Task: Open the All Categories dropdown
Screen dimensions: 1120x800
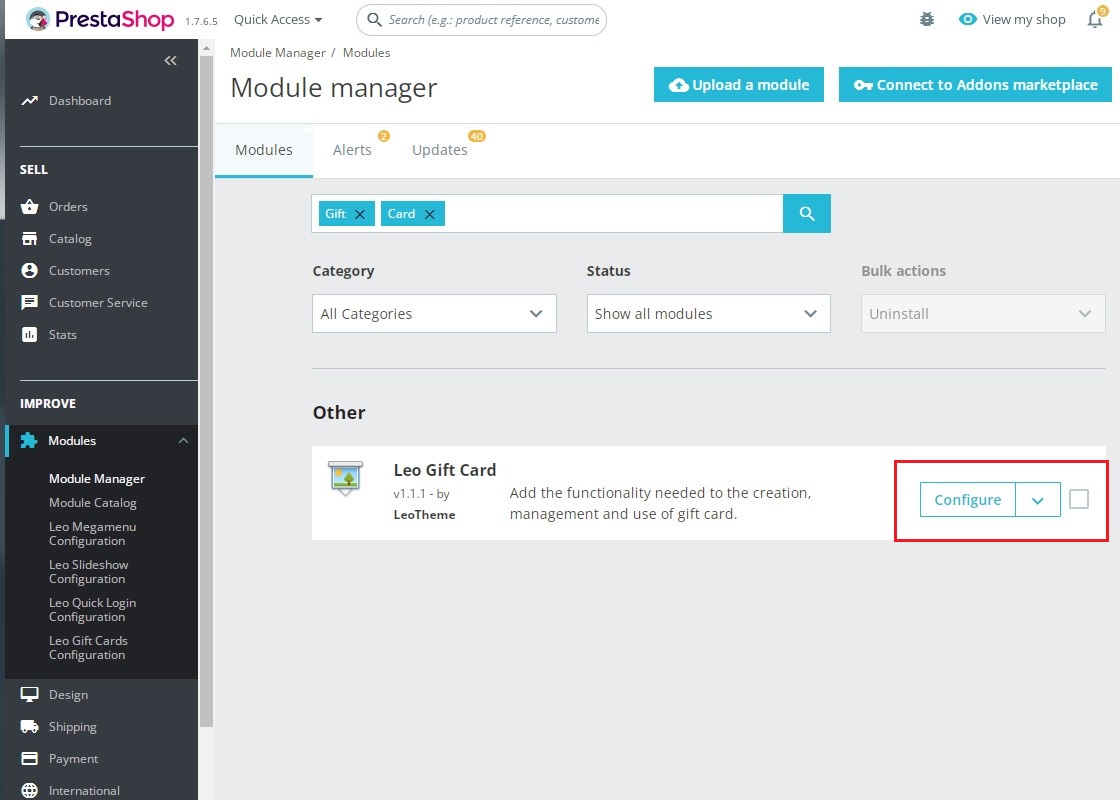Action: [x=434, y=314]
